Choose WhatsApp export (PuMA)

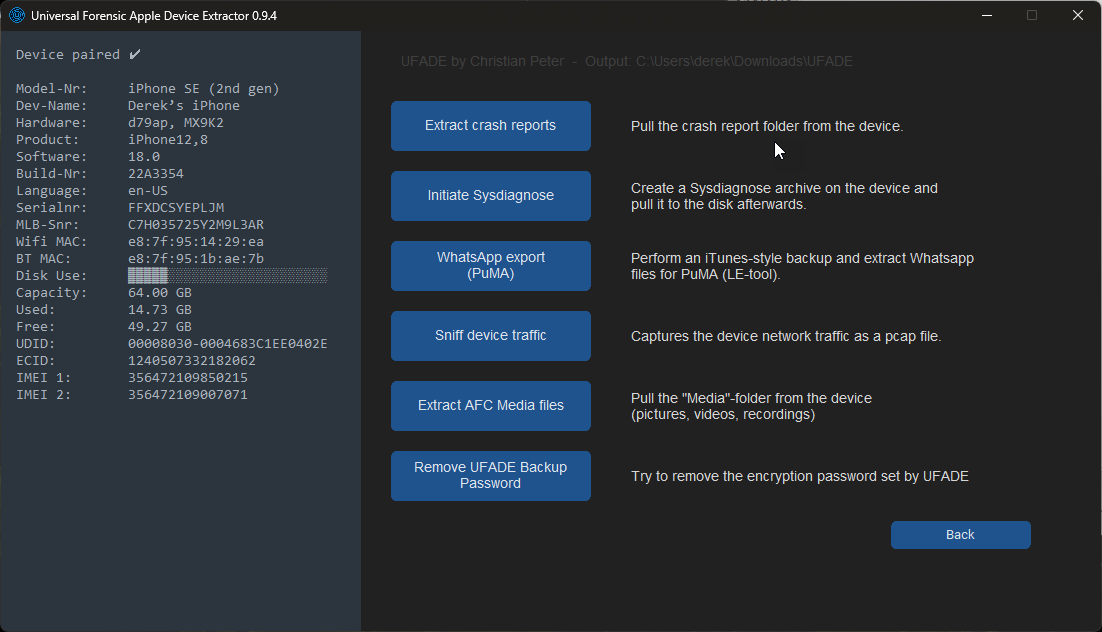(490, 266)
